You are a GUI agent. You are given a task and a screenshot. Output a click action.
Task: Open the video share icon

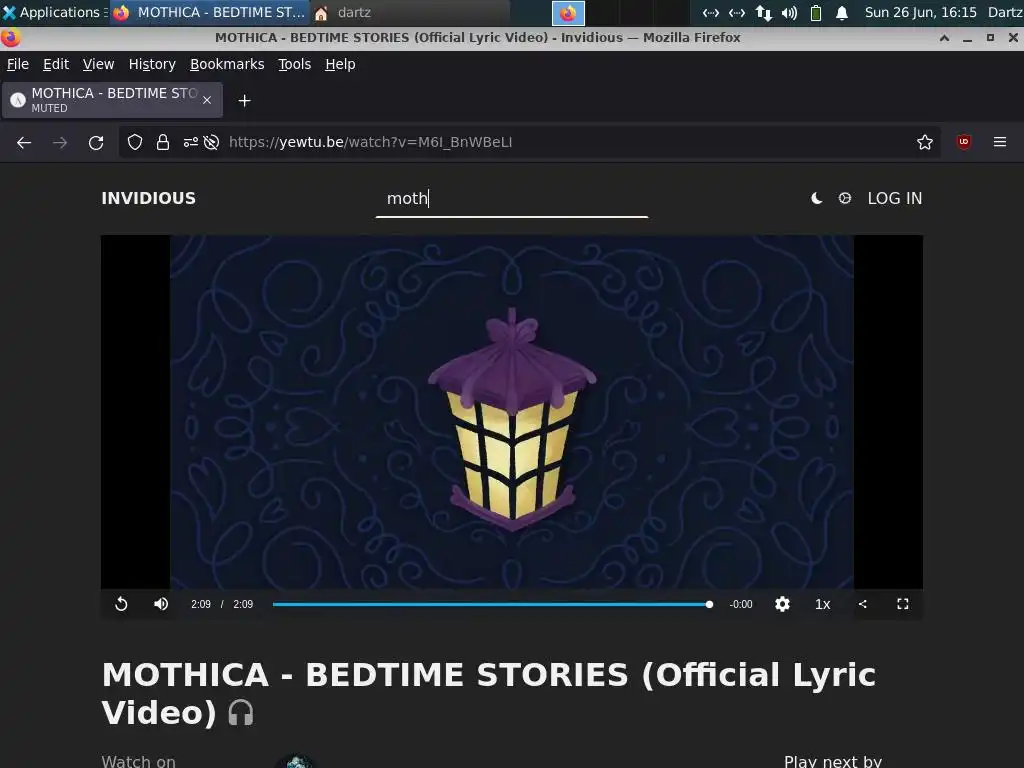click(x=863, y=604)
